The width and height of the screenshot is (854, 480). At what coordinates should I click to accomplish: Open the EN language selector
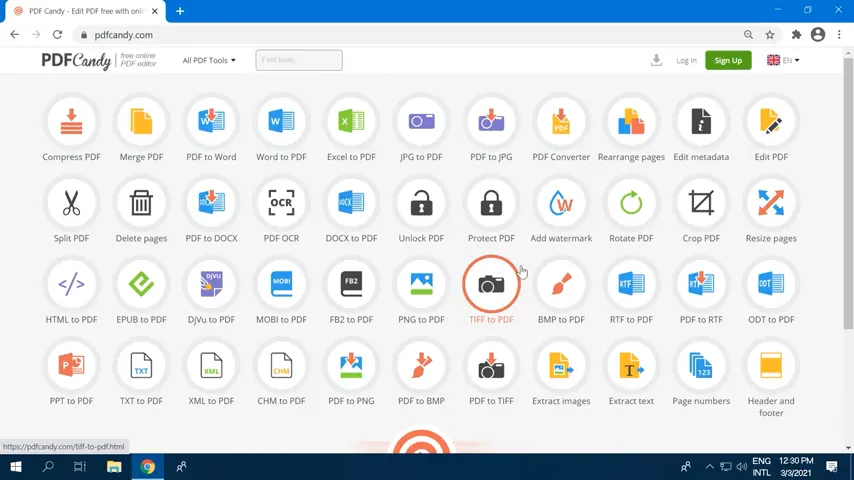coord(783,60)
